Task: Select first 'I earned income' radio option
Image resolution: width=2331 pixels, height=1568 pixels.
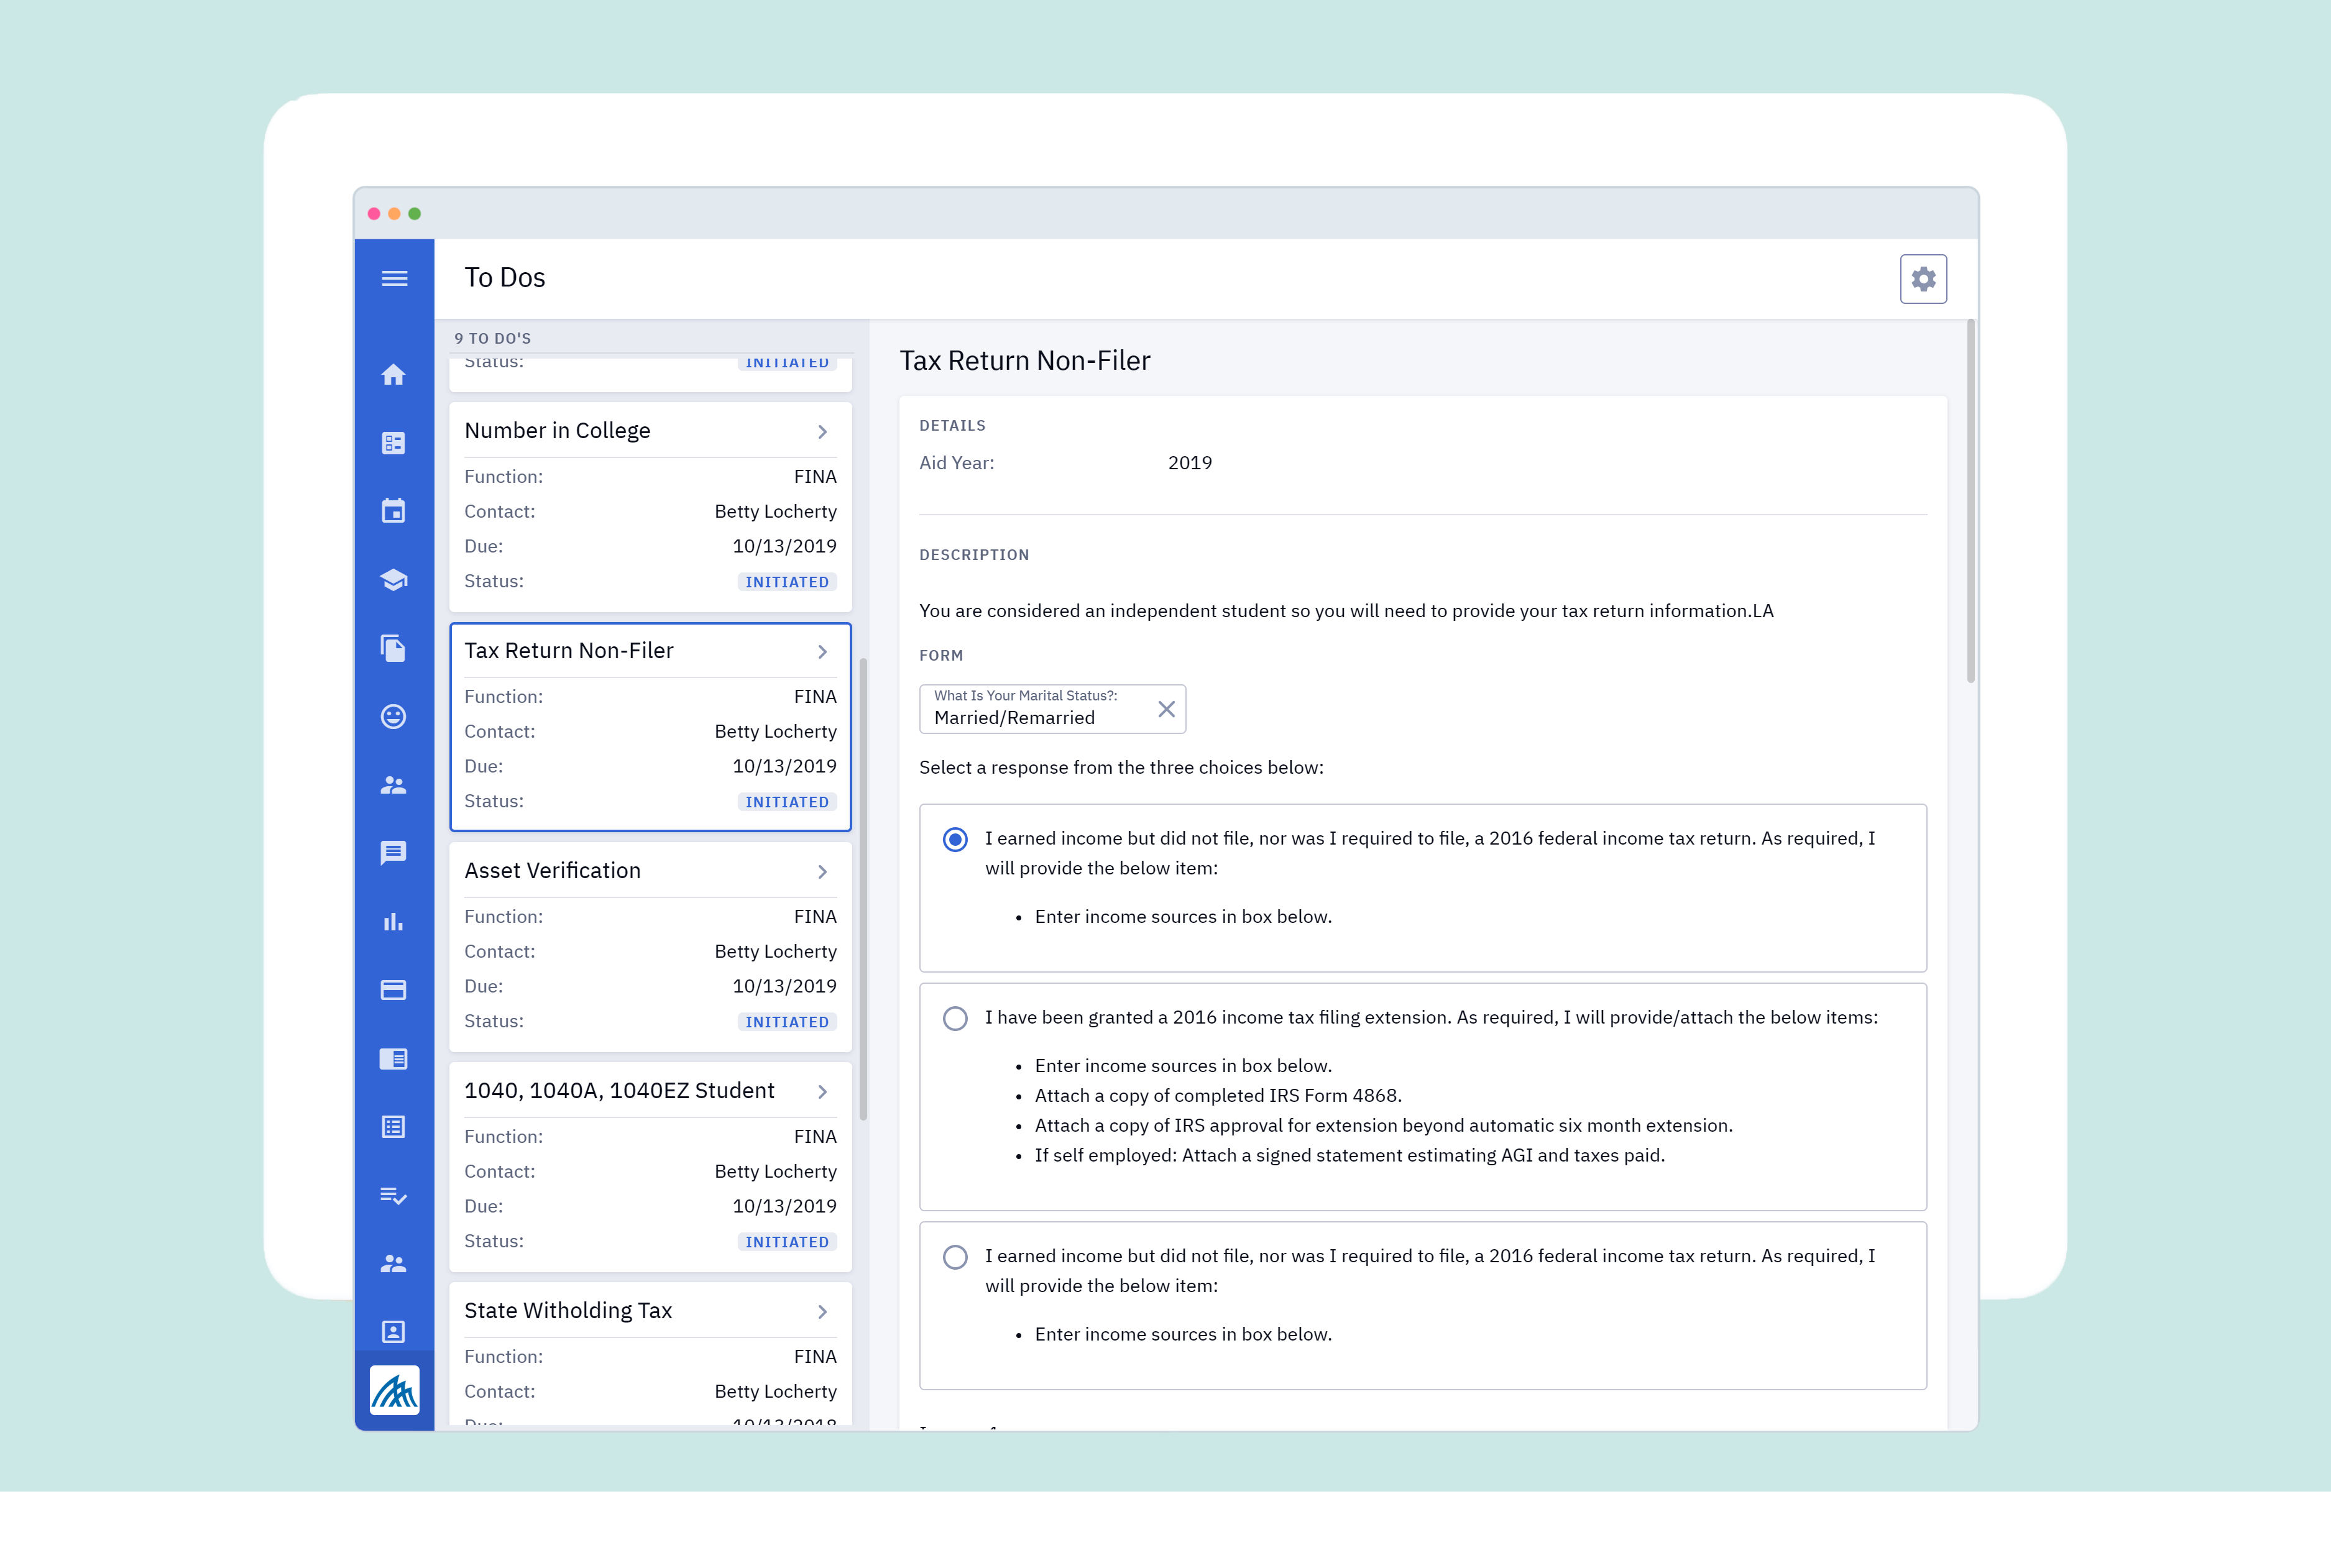Action: 956,840
